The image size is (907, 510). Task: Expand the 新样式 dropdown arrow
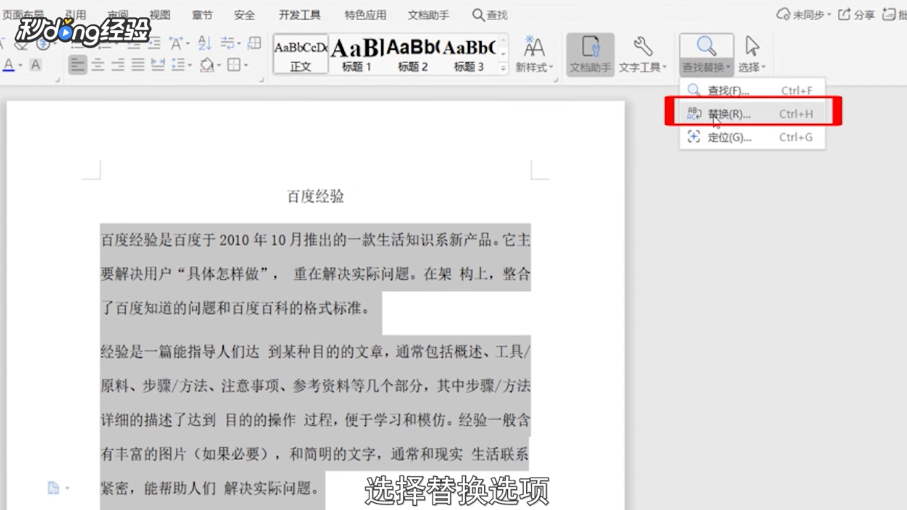click(551, 68)
